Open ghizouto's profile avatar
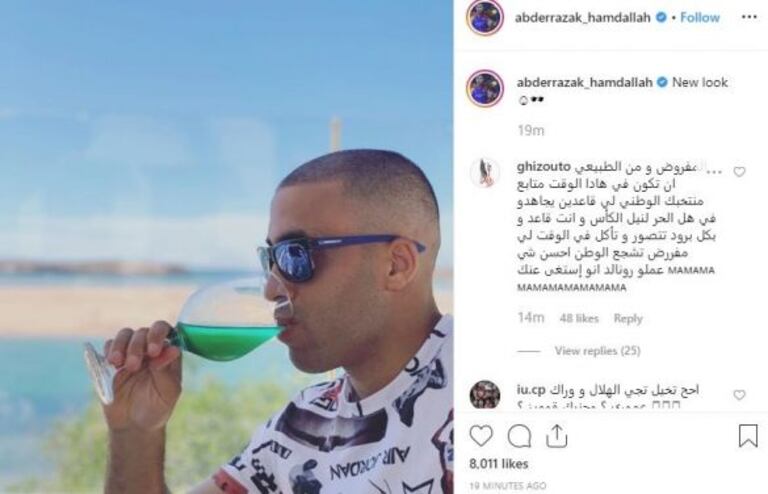The height and width of the screenshot is (494, 768). pos(485,173)
